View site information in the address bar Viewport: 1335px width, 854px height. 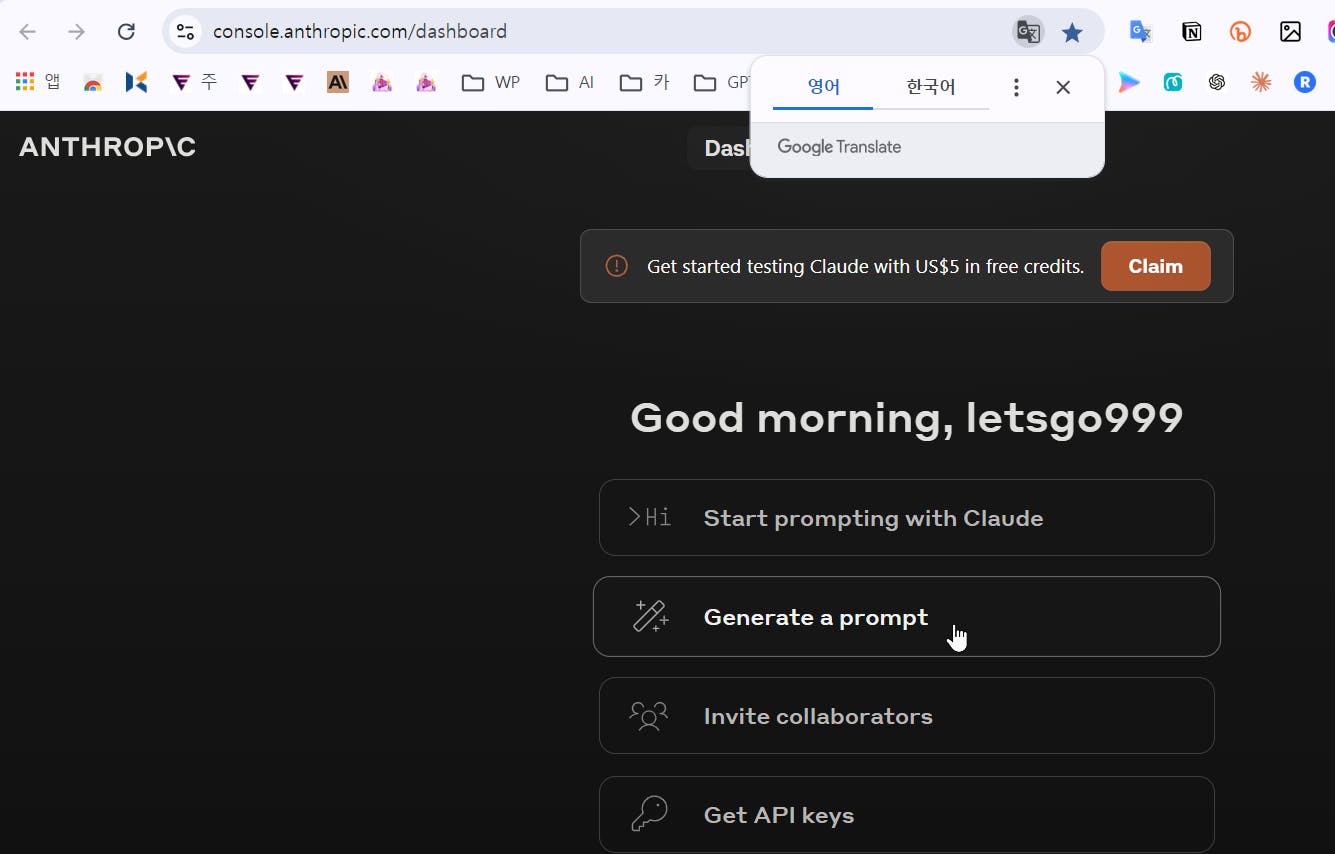click(185, 32)
